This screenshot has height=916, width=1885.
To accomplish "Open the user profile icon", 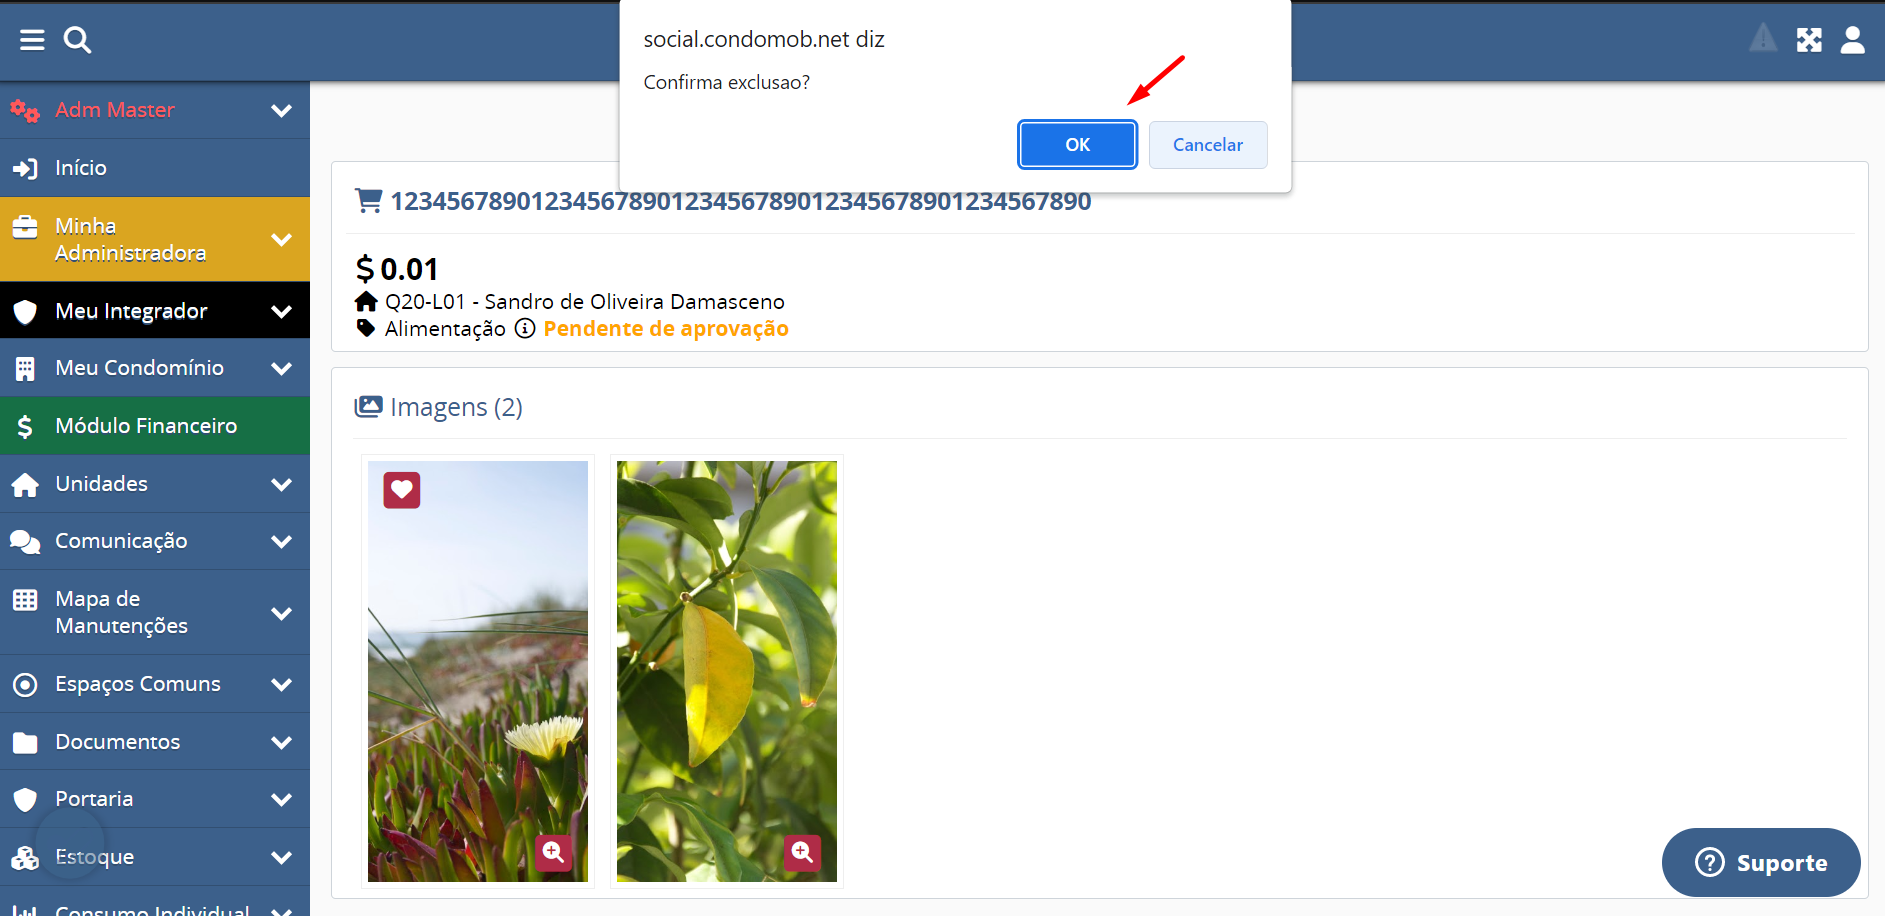I will pos(1852,40).
